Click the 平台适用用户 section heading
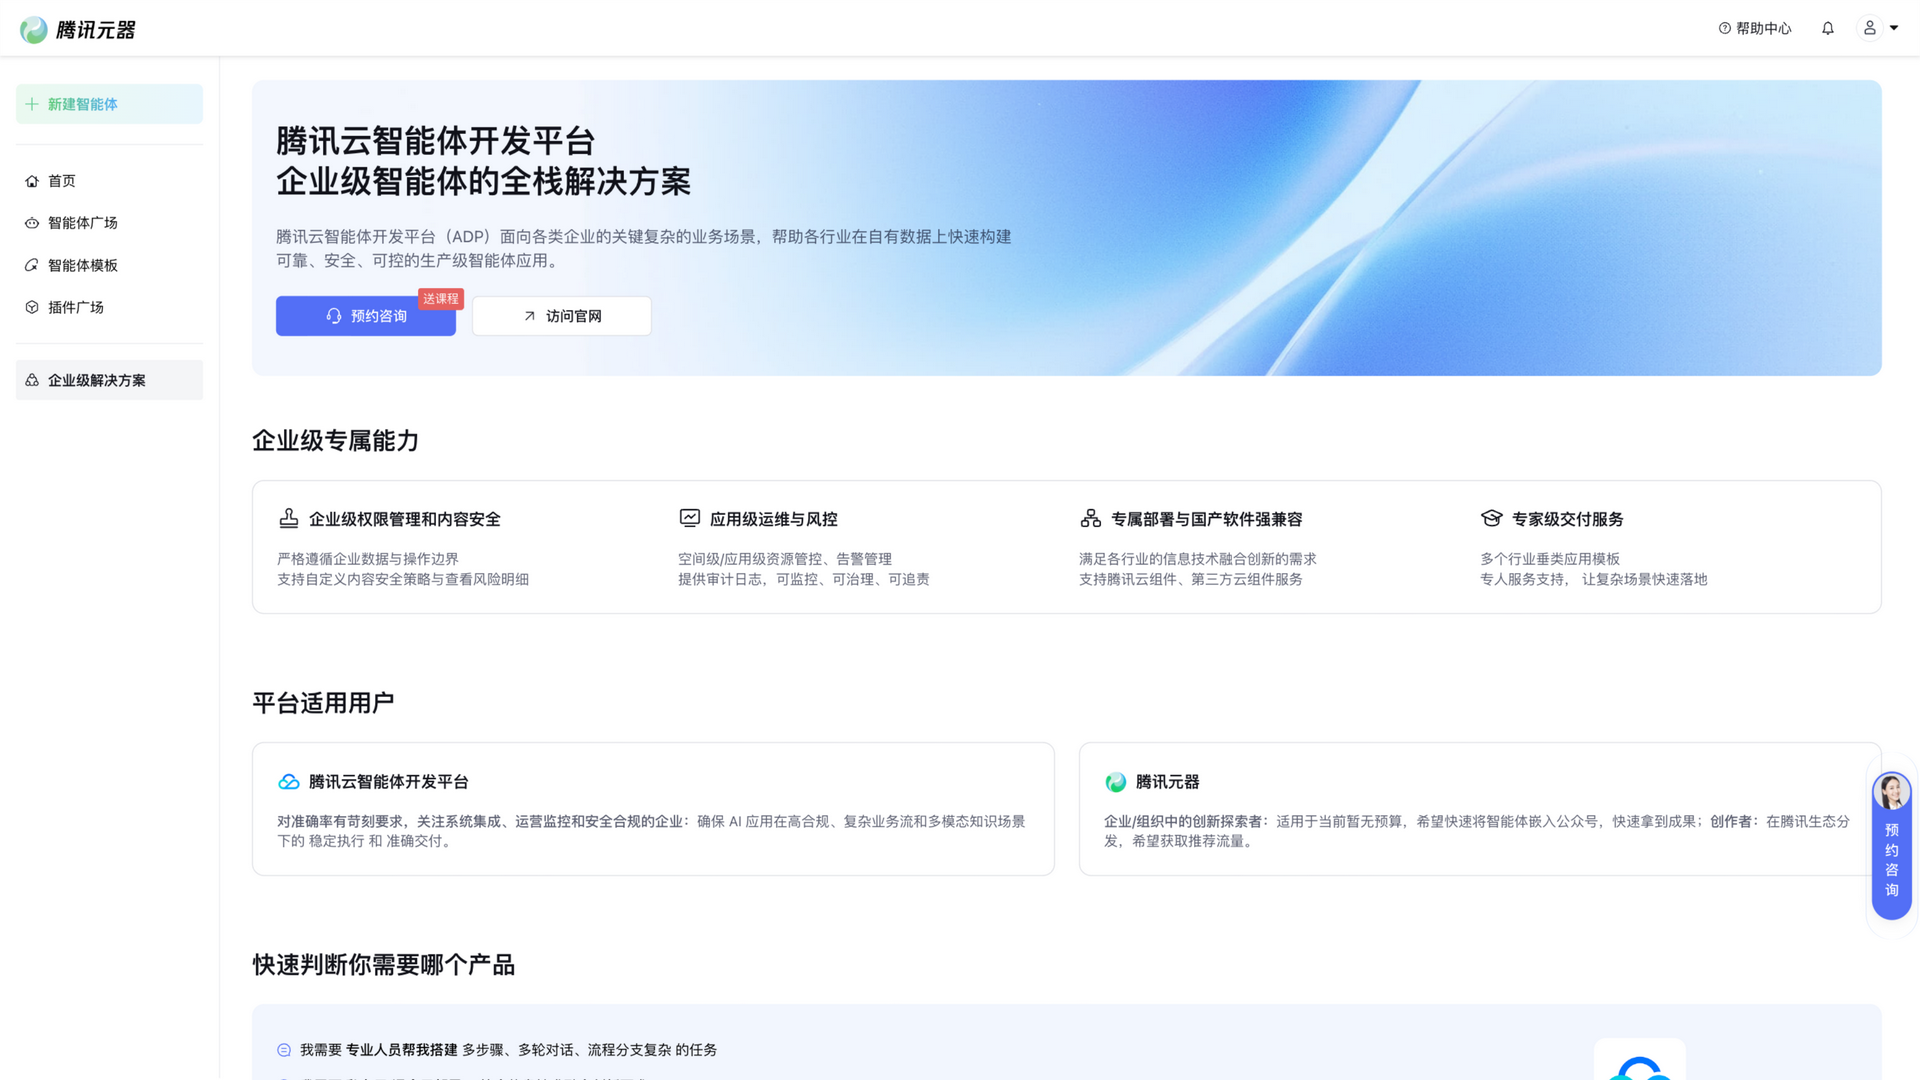 tap(323, 703)
